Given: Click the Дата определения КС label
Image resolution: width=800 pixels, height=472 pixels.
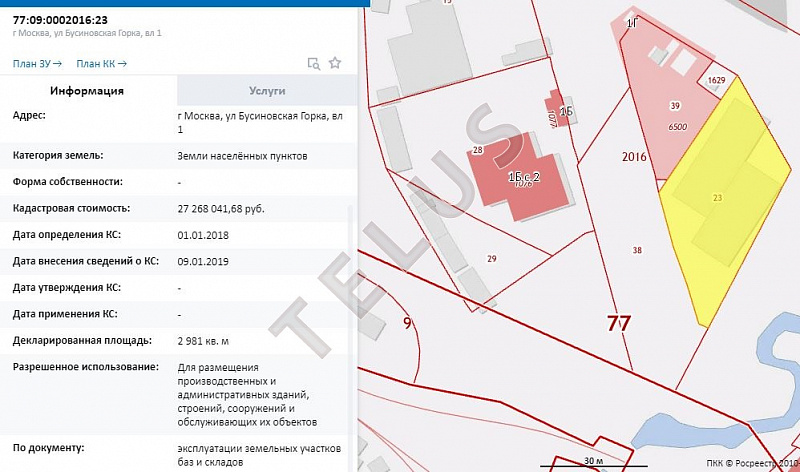Looking at the screenshot, I should pyautogui.click(x=67, y=235).
